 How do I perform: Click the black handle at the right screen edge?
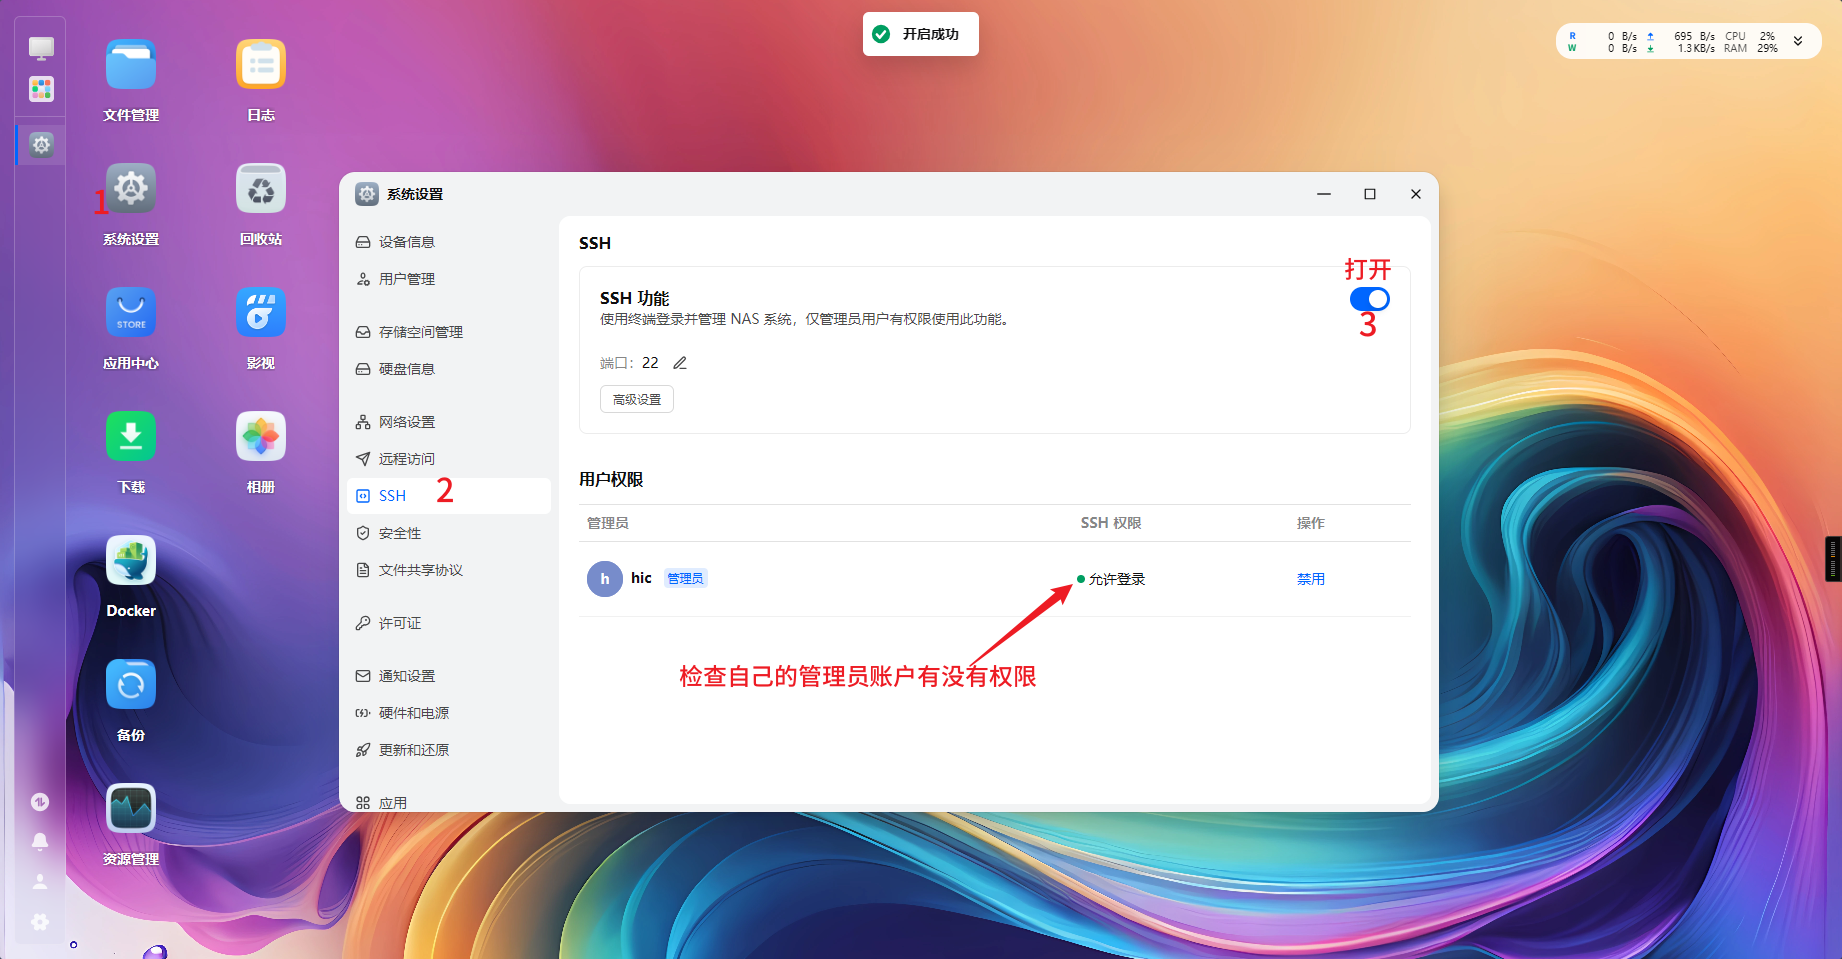click(x=1833, y=559)
